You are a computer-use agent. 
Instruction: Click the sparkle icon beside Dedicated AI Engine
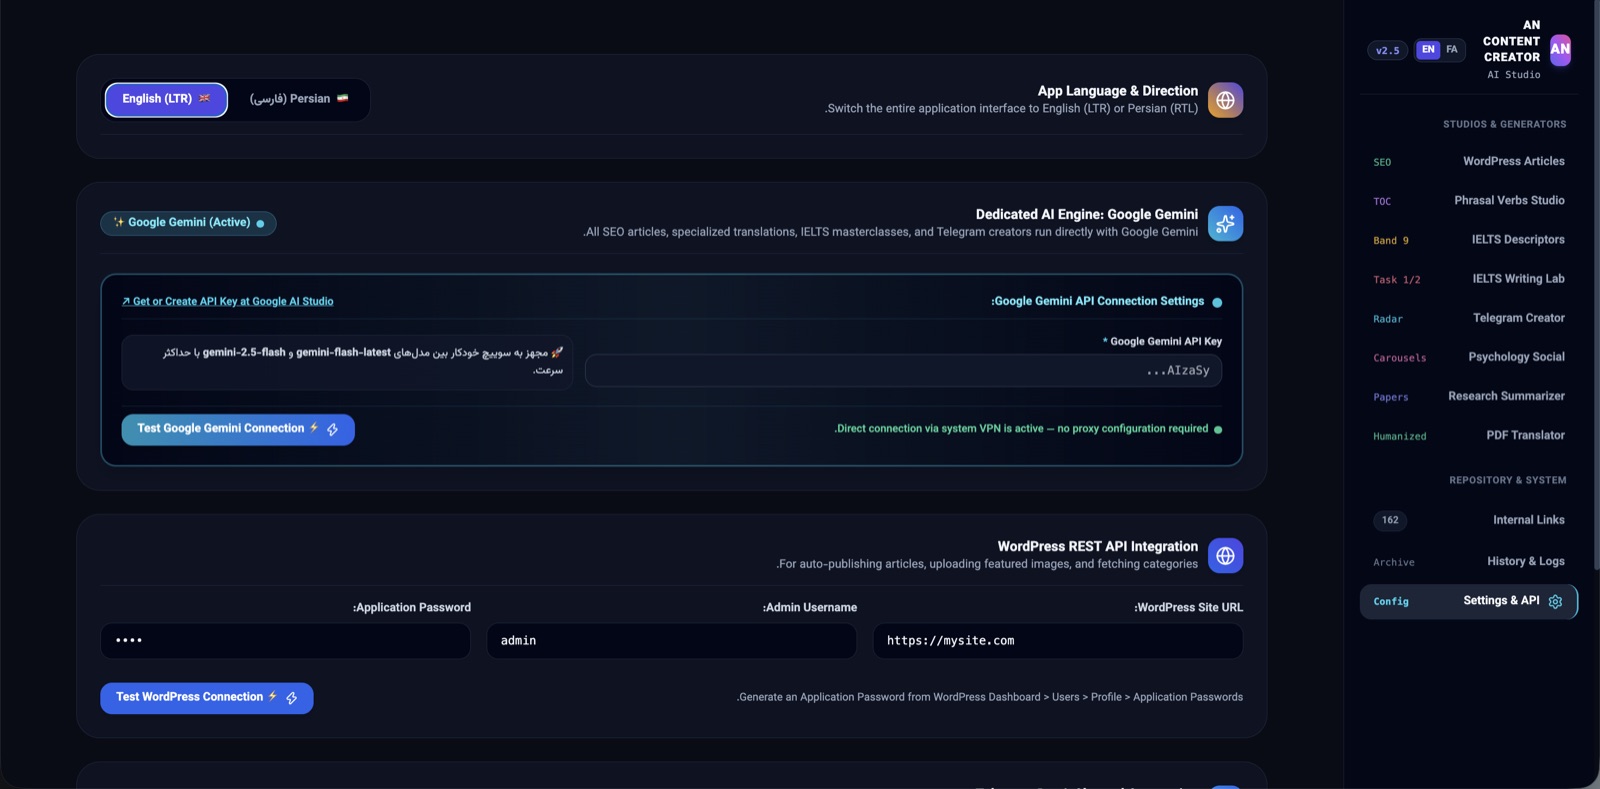[1225, 224]
